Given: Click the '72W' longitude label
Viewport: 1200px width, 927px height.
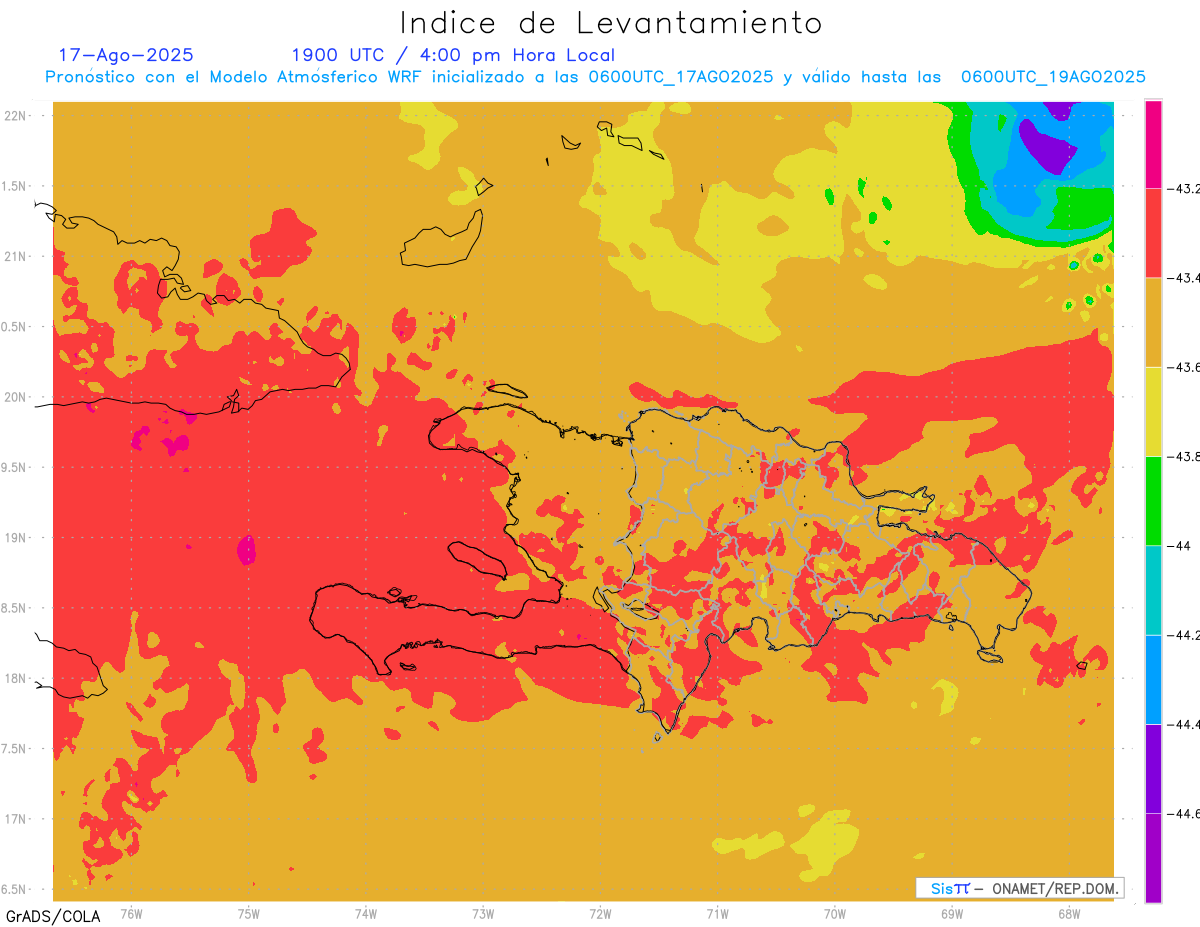Looking at the screenshot, I should pos(600,913).
